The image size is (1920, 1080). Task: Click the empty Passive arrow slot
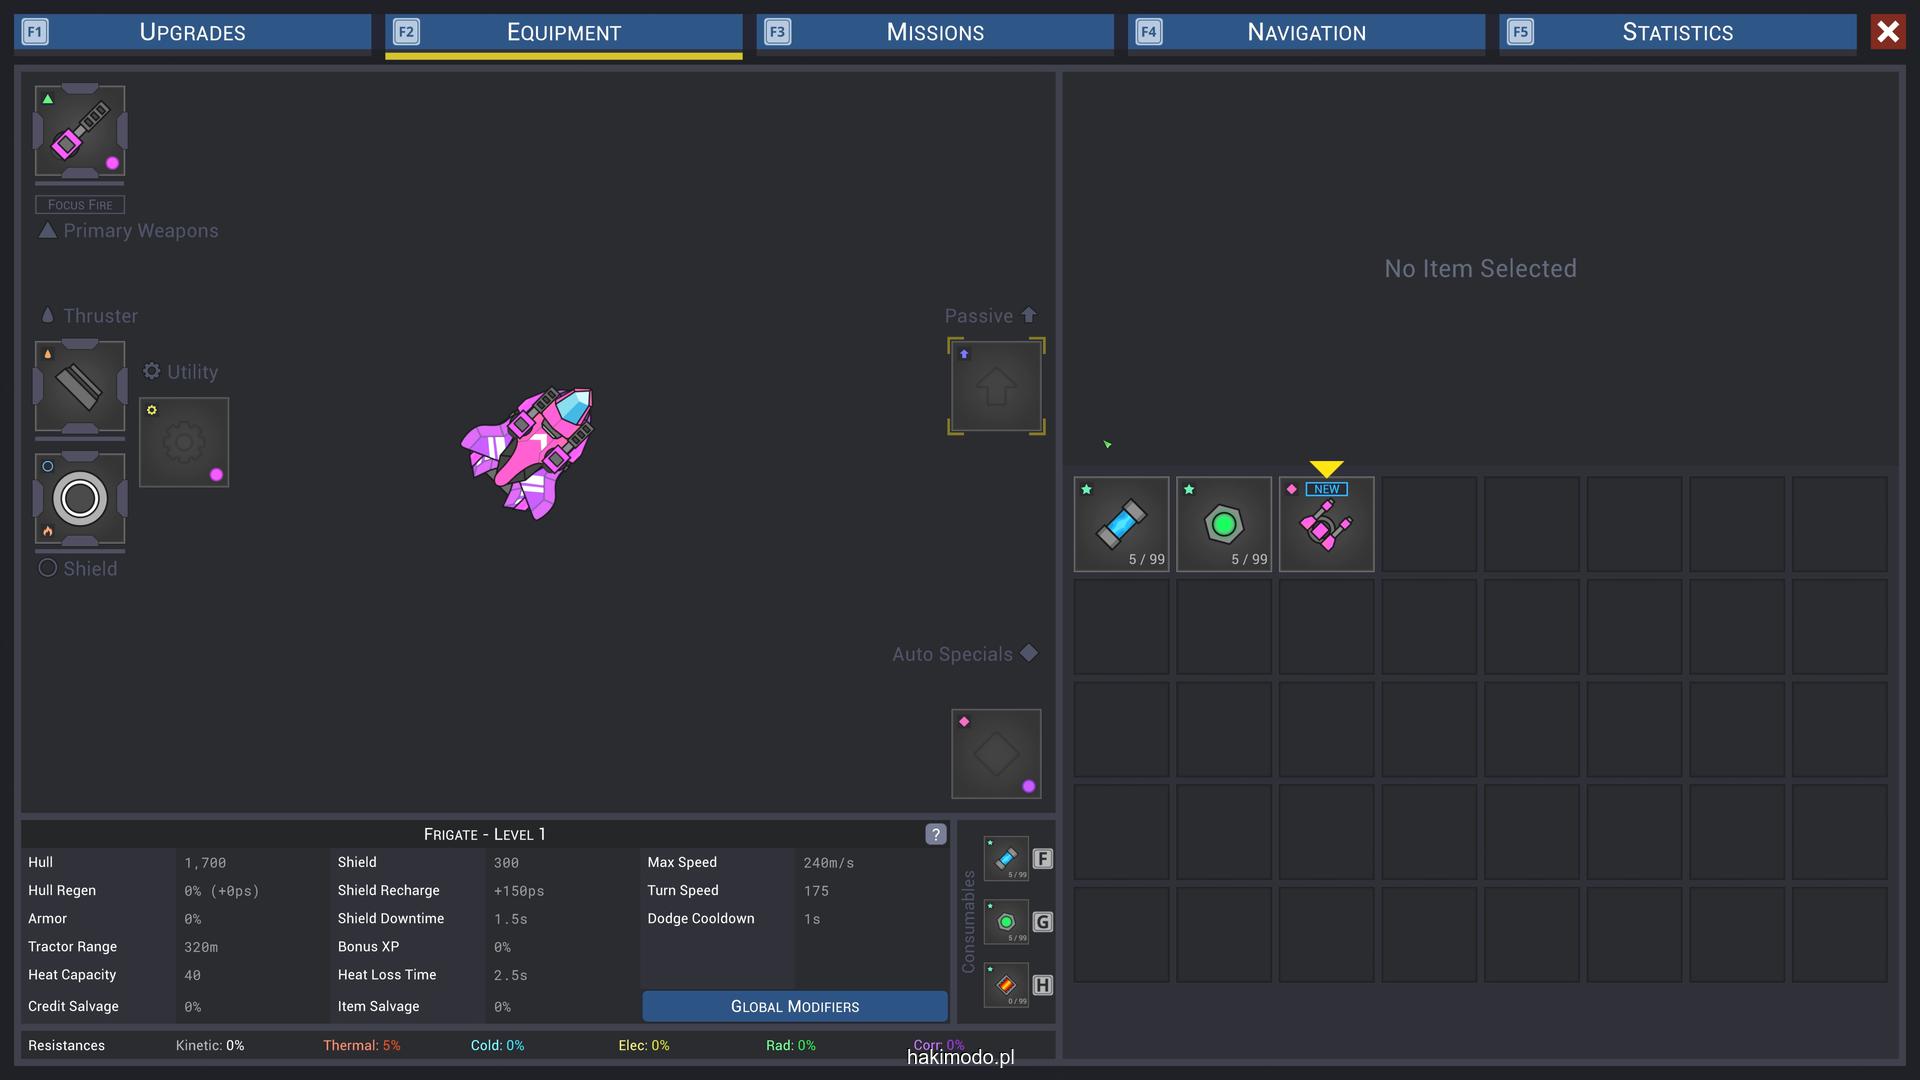pos(996,386)
